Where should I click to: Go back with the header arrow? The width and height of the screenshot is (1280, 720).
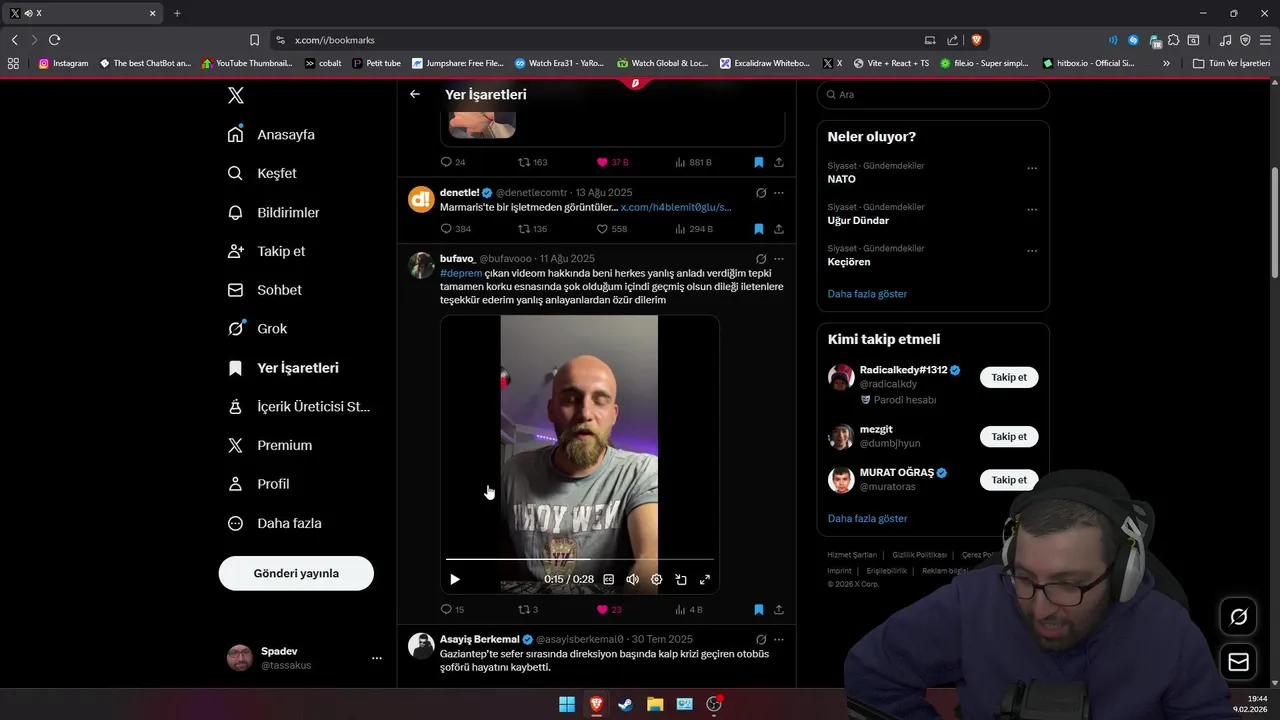415,94
